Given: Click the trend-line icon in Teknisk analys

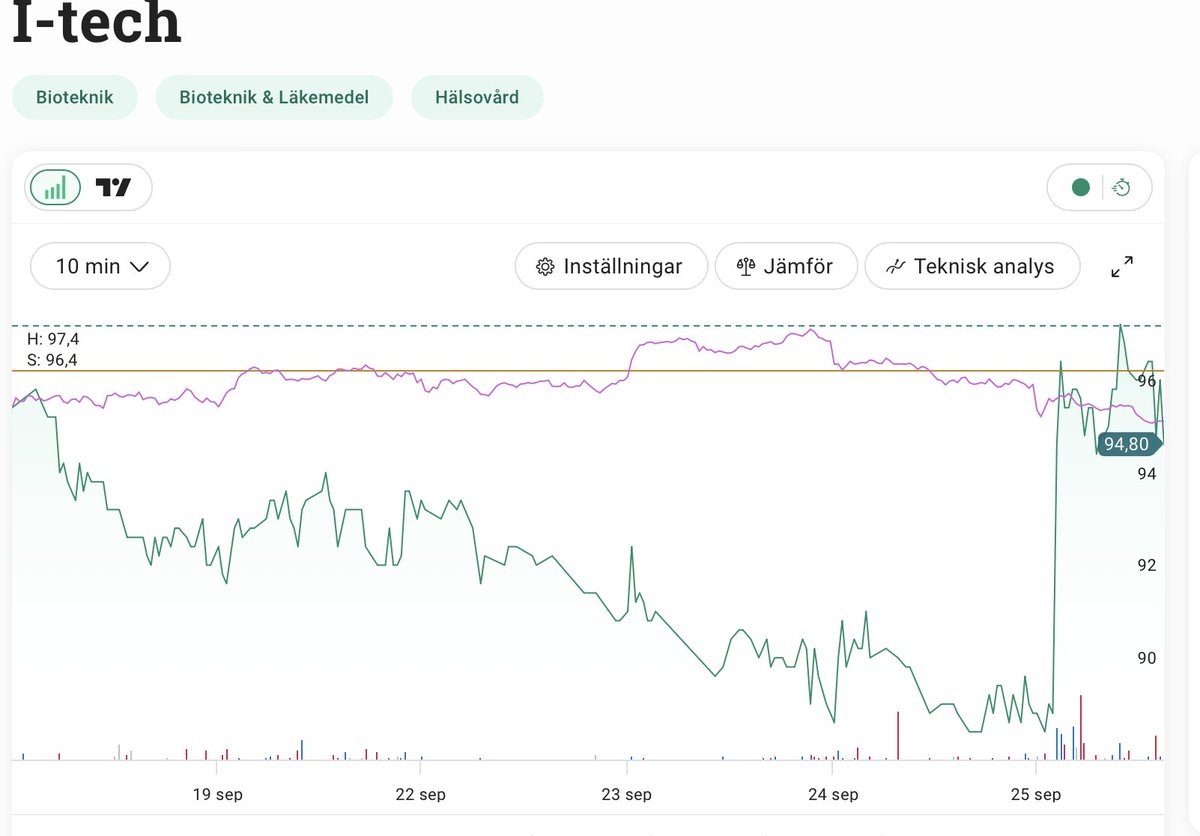Looking at the screenshot, I should (896, 267).
